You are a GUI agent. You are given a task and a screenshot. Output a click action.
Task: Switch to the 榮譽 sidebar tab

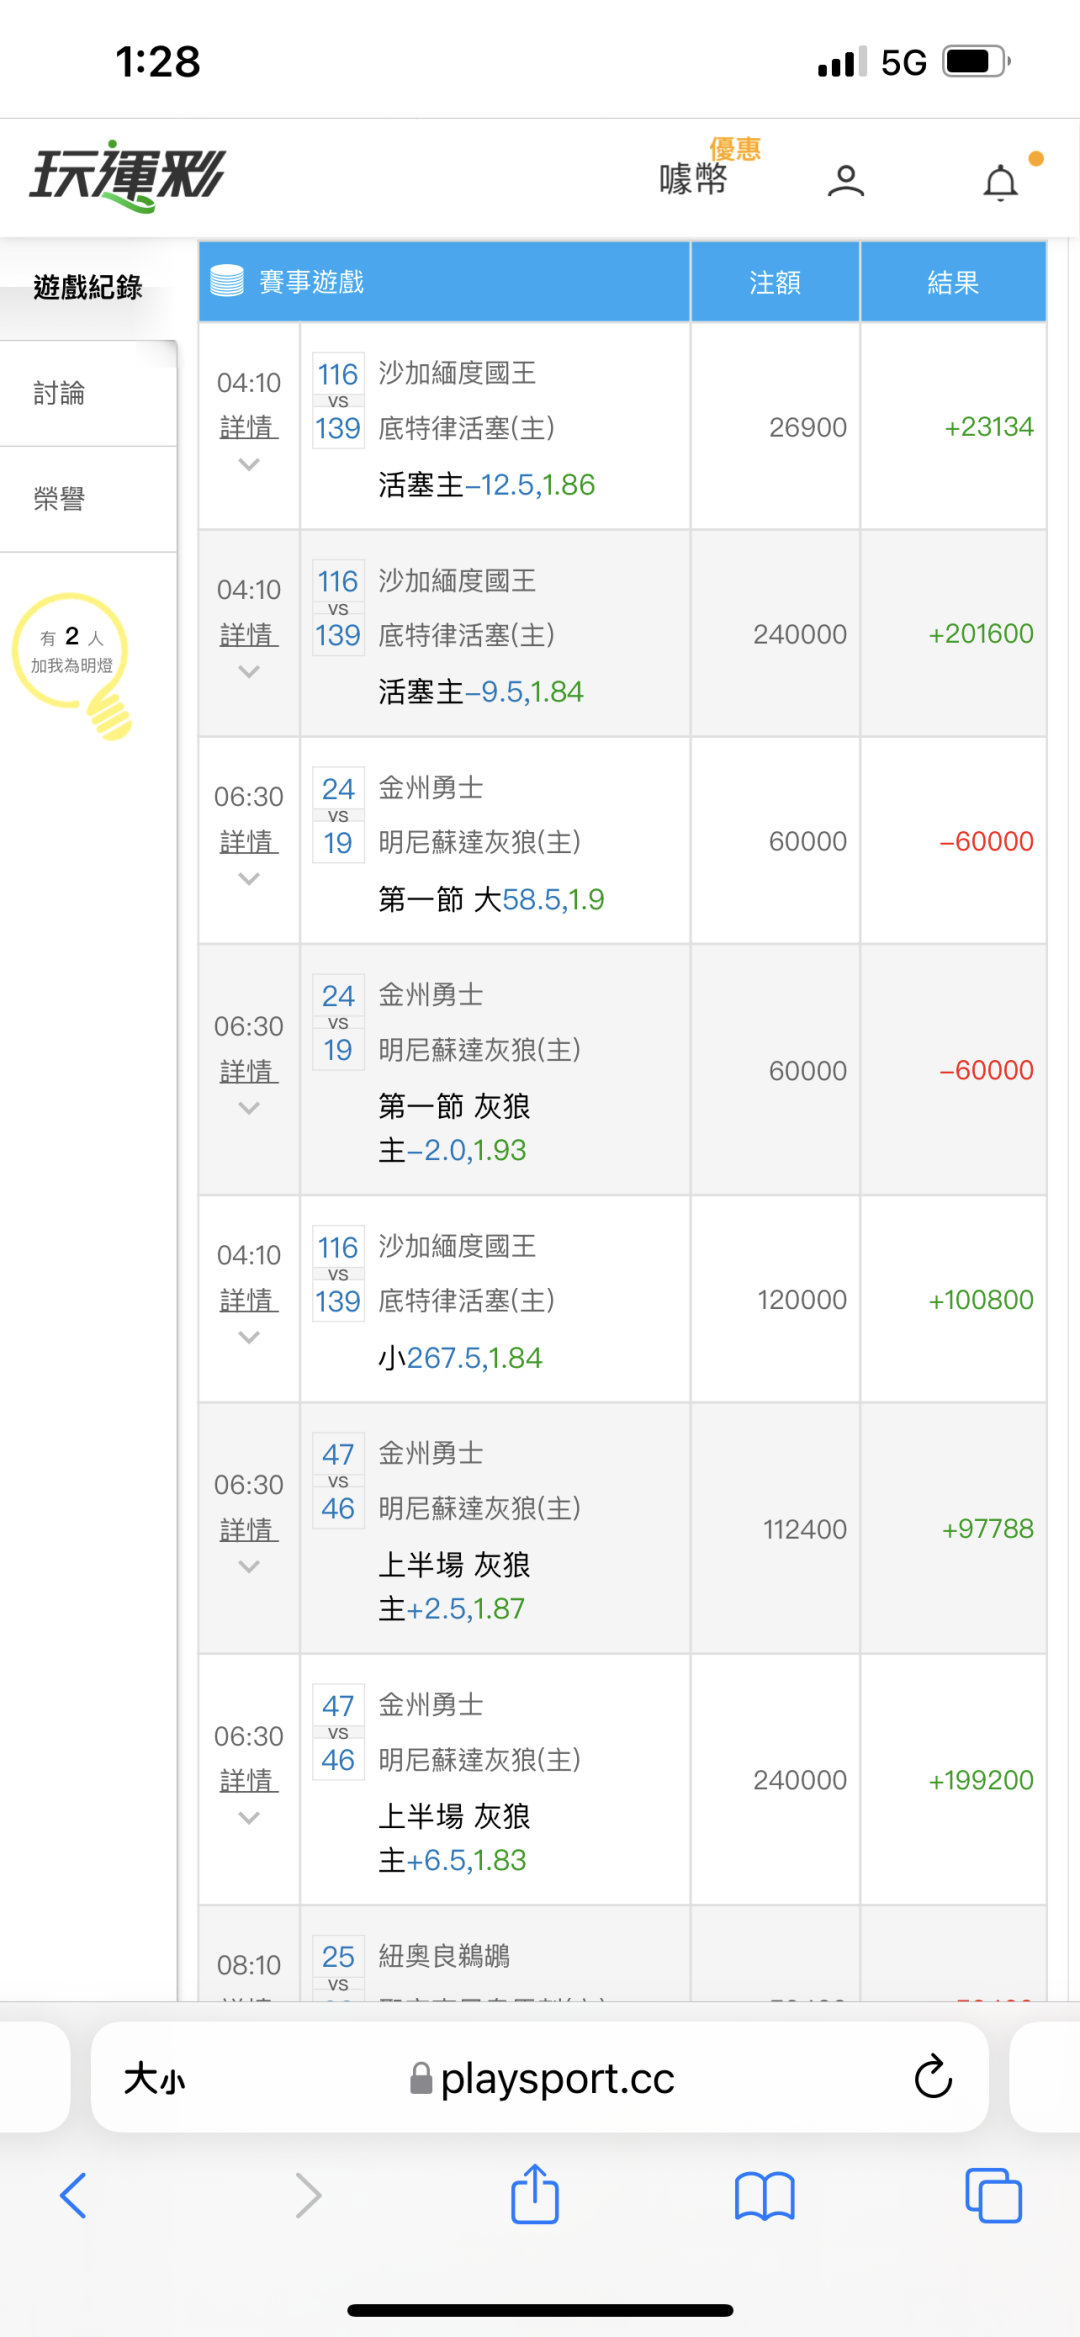click(x=60, y=499)
